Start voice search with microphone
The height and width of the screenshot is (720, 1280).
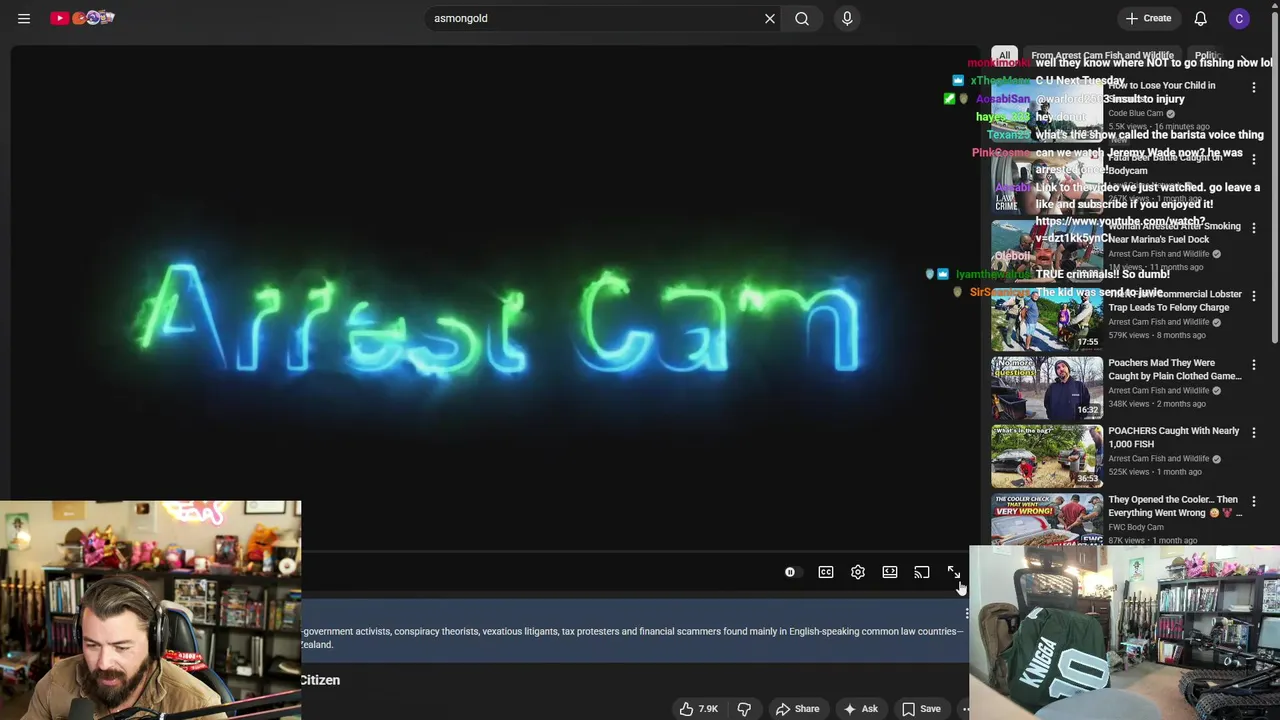[847, 18]
